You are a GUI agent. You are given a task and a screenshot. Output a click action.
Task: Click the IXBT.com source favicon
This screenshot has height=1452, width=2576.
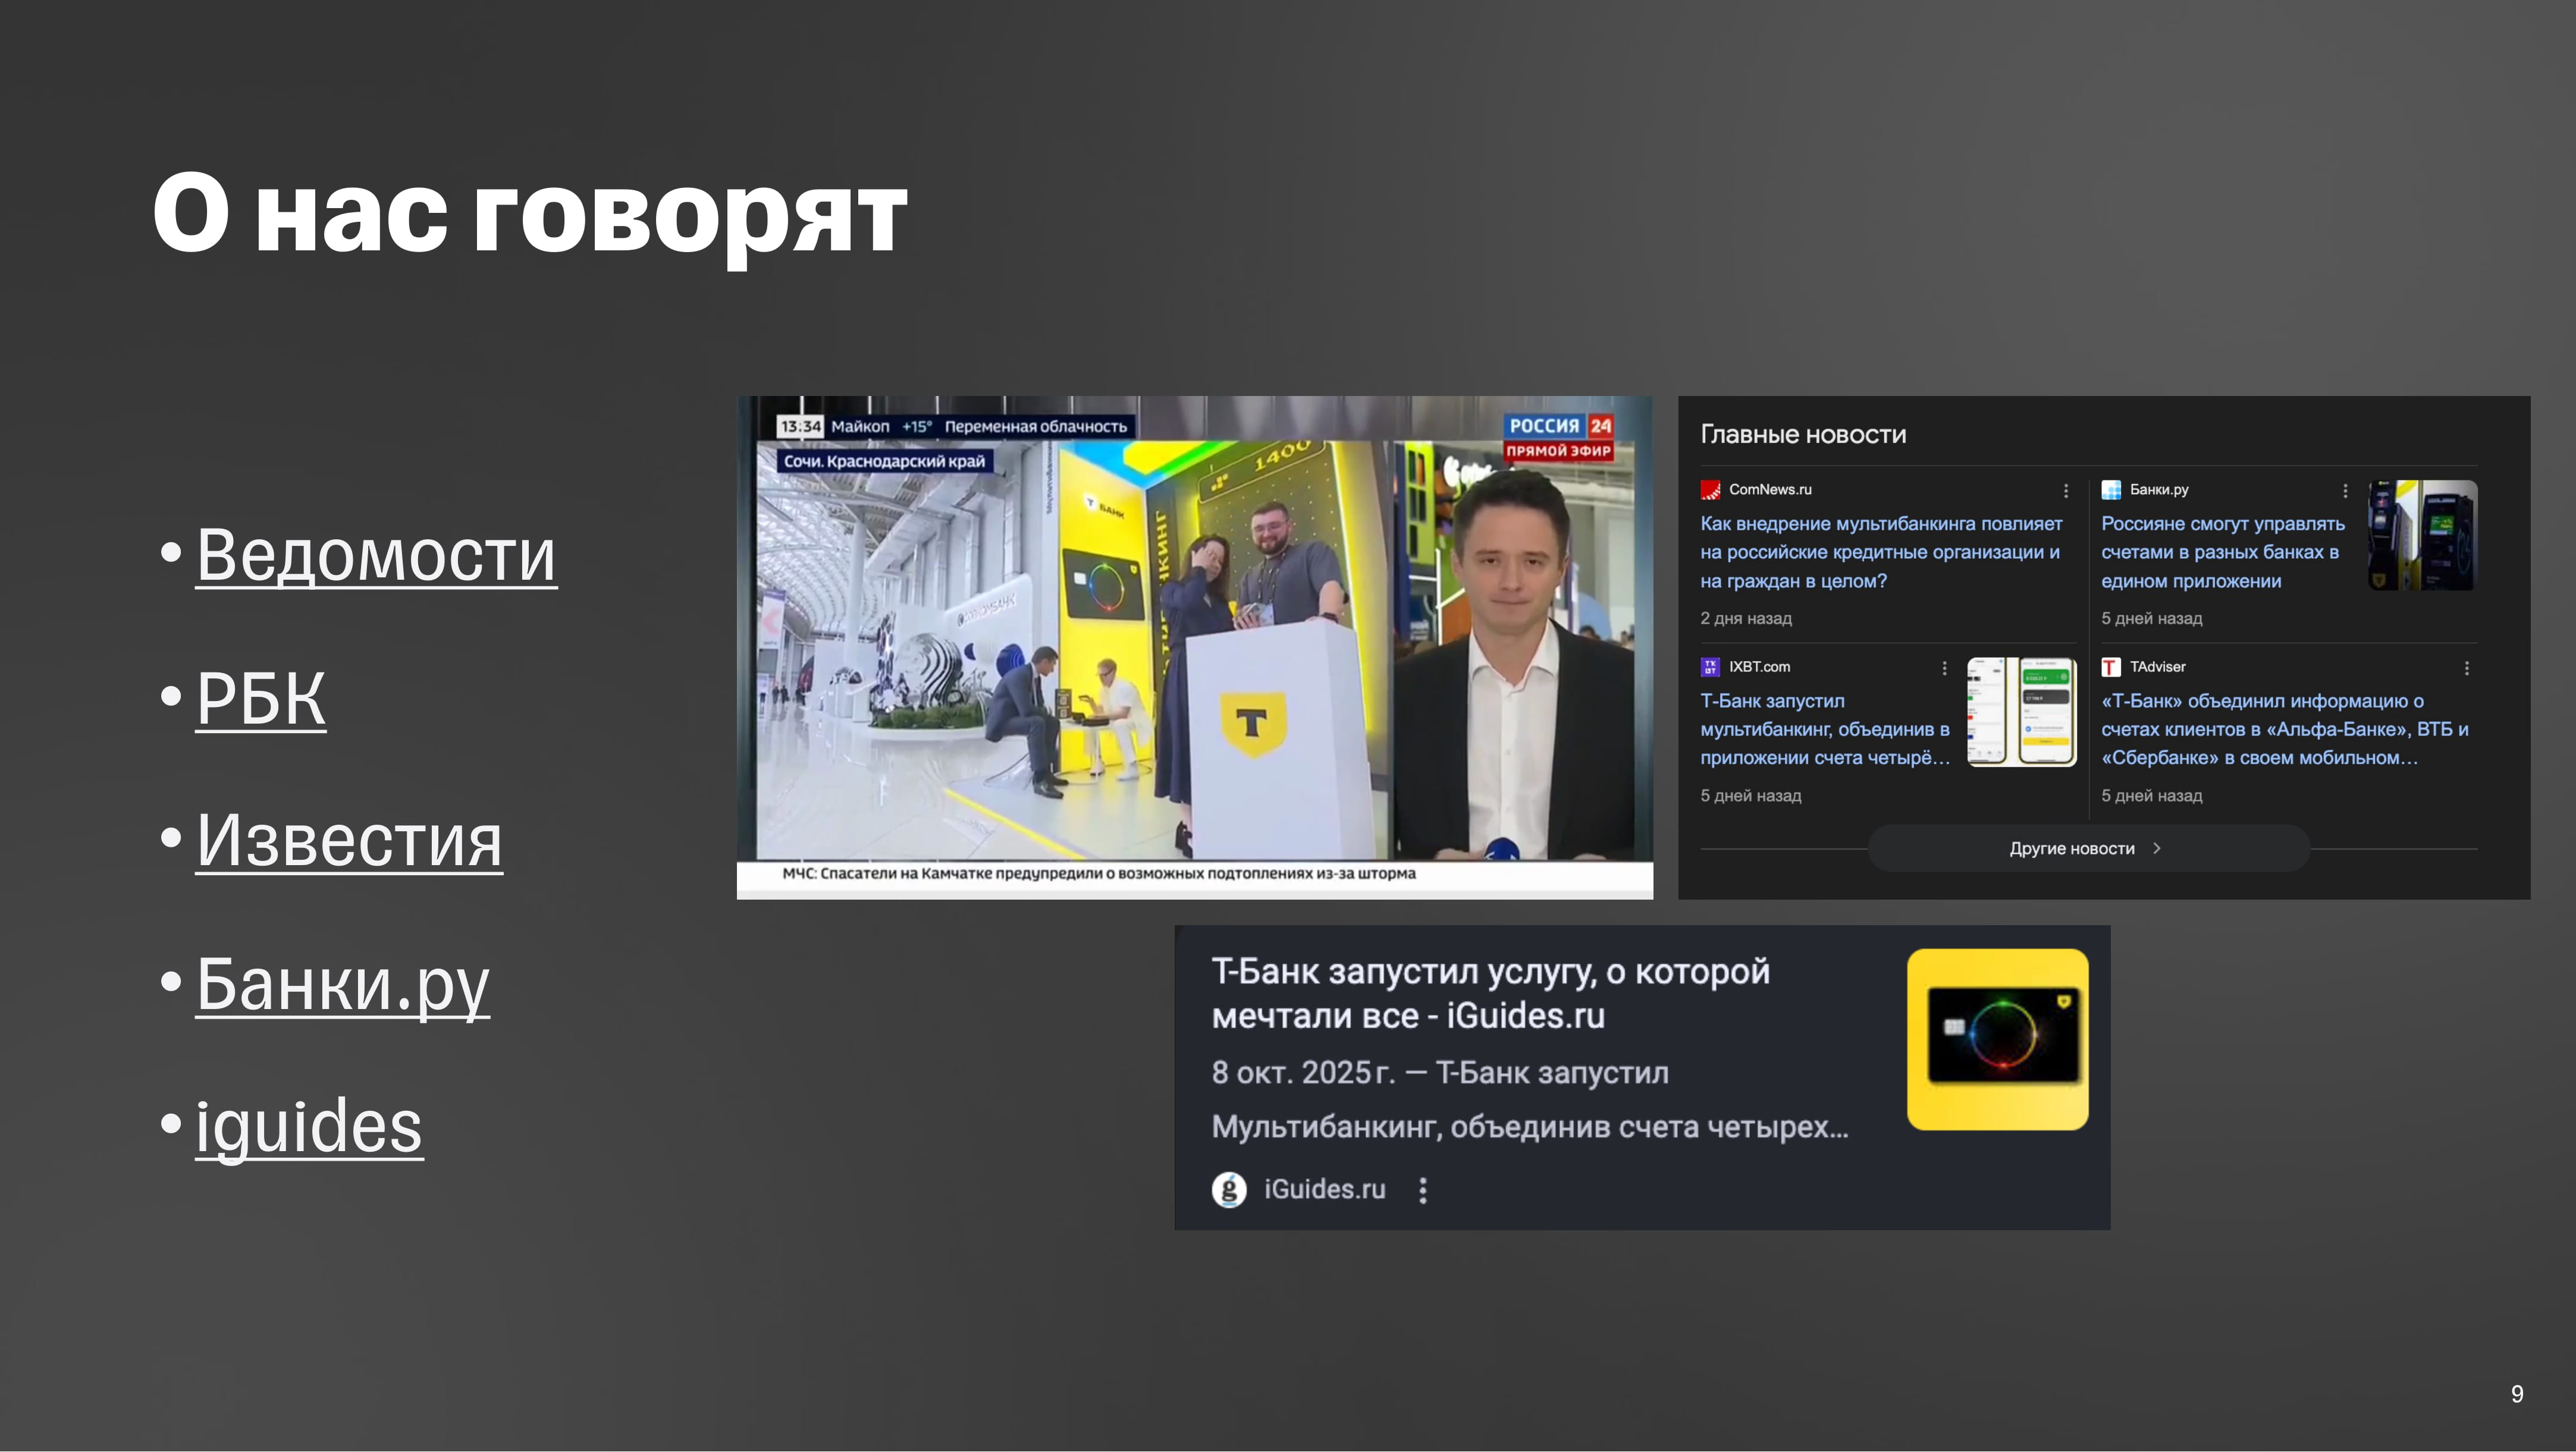tap(1710, 667)
